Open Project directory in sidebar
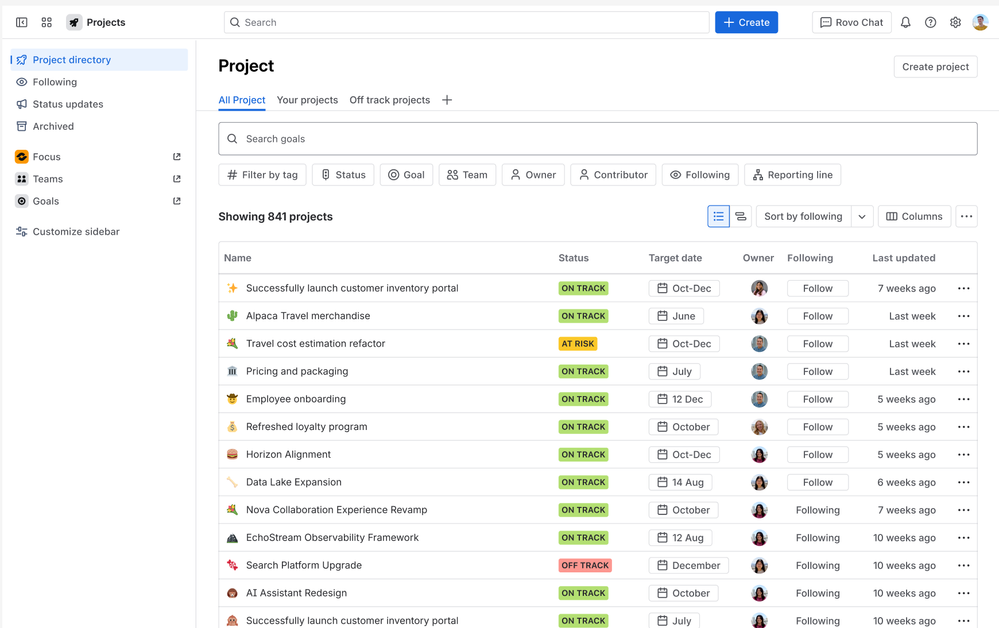The image size is (999, 628). click(99, 60)
